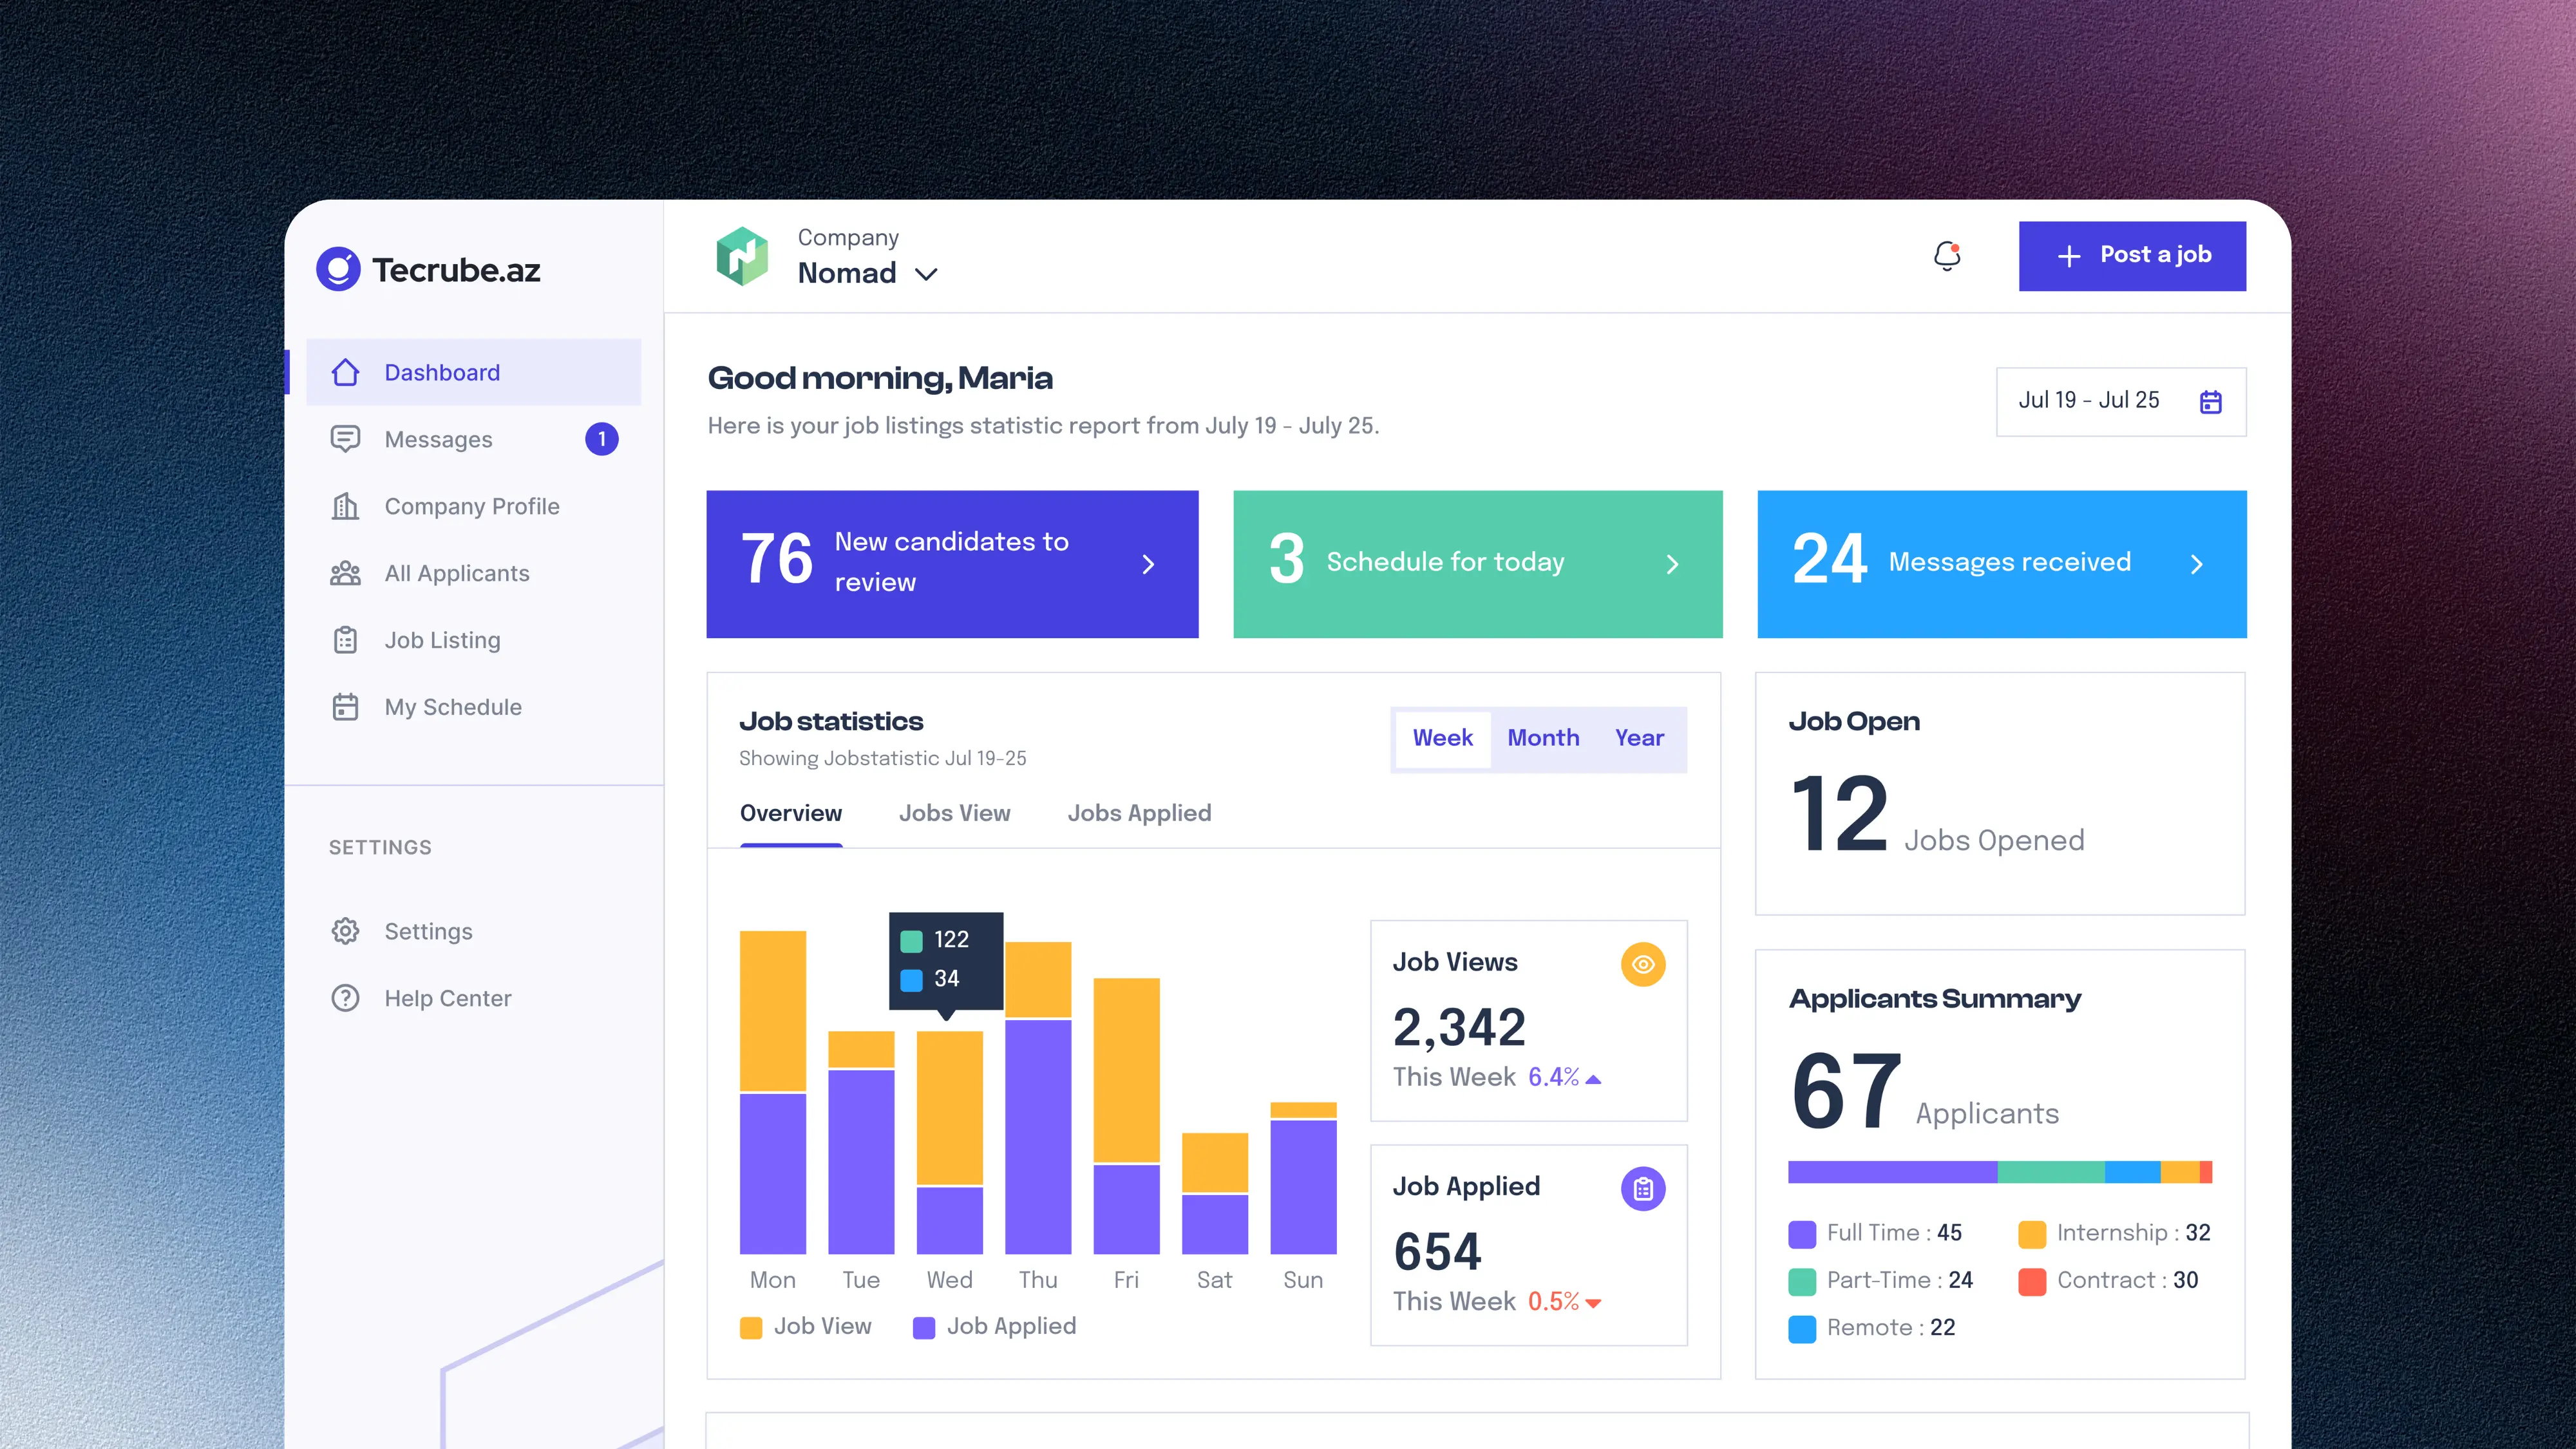This screenshot has height=1449, width=2576.
Task: Open calendar icon in date range field
Action: click(x=2210, y=401)
